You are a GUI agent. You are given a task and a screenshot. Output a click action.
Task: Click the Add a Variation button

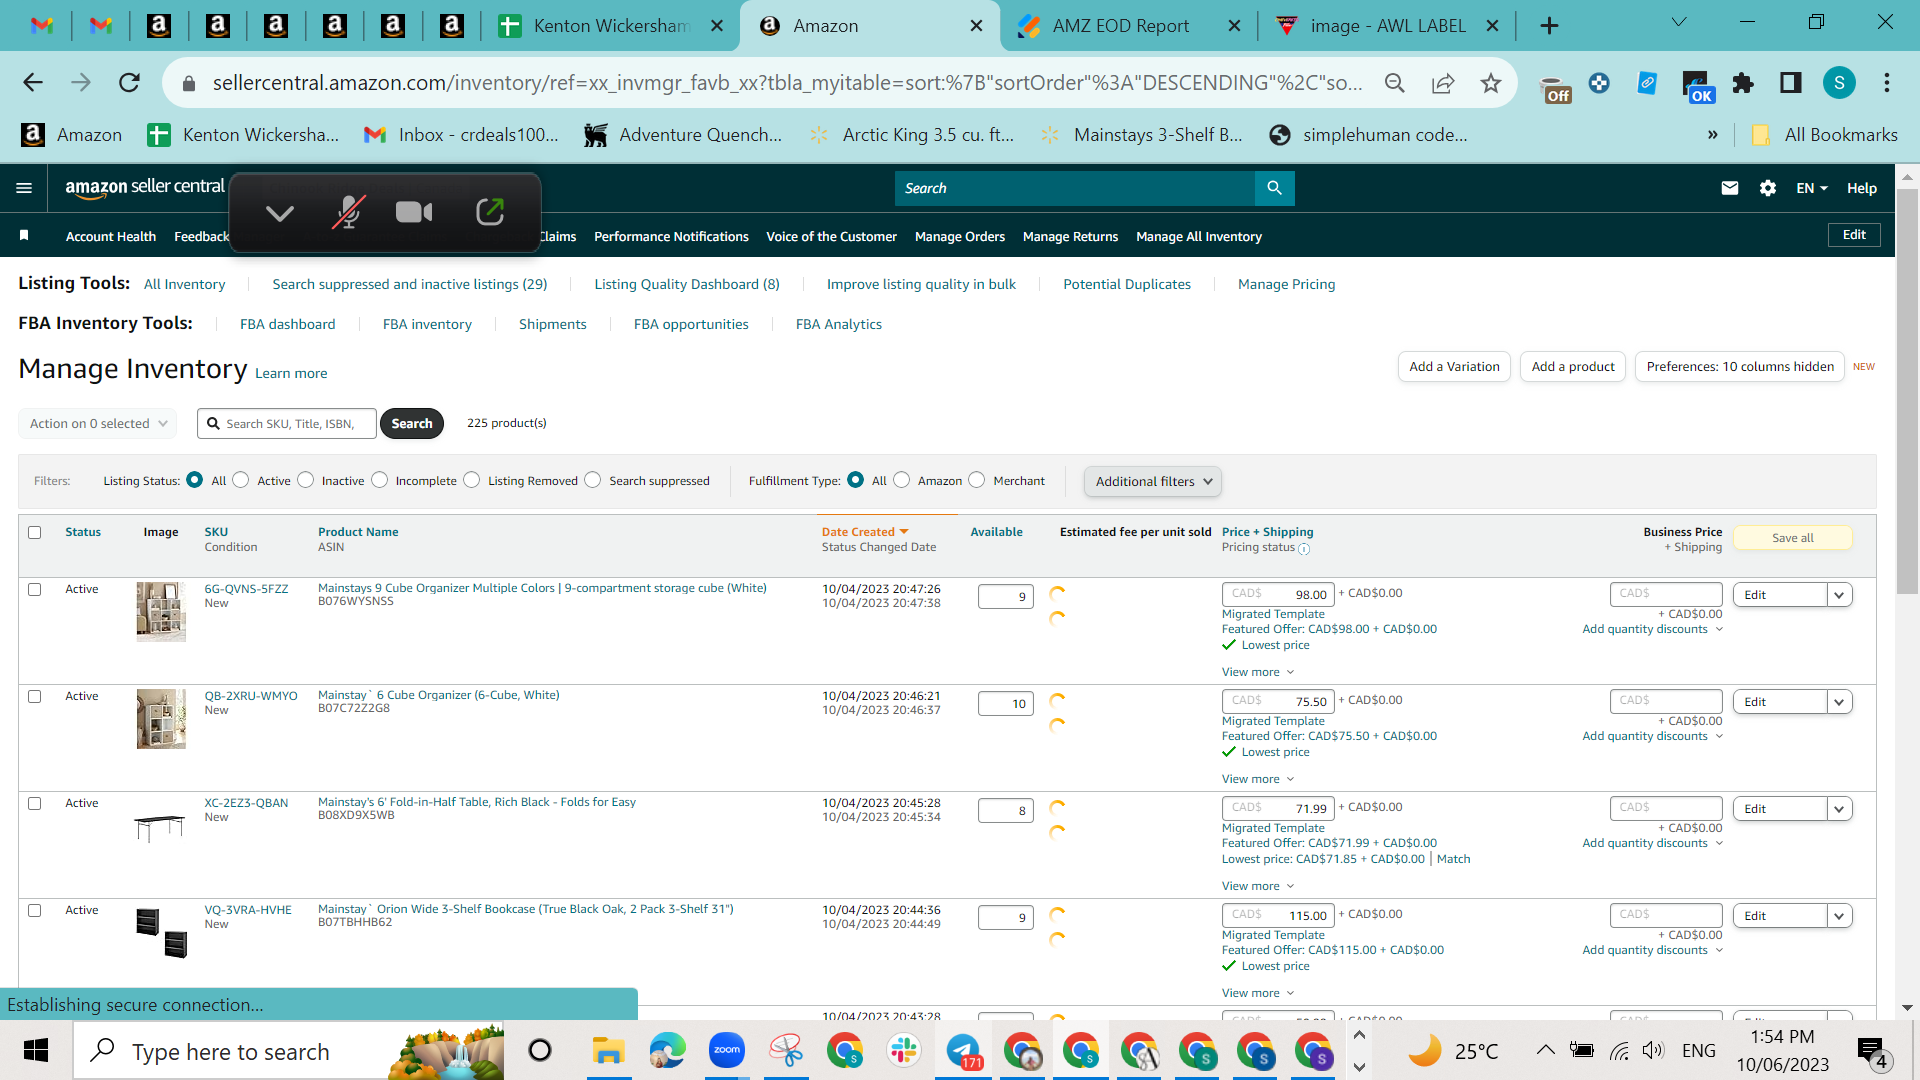click(x=1454, y=367)
